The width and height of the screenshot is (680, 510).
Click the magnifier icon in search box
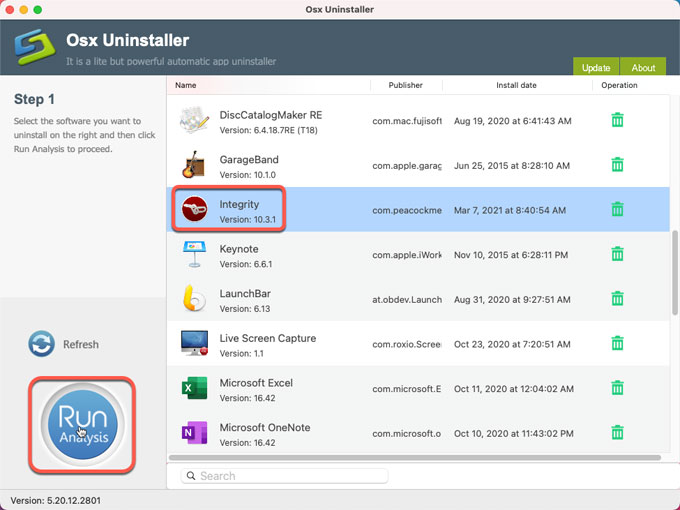click(191, 476)
